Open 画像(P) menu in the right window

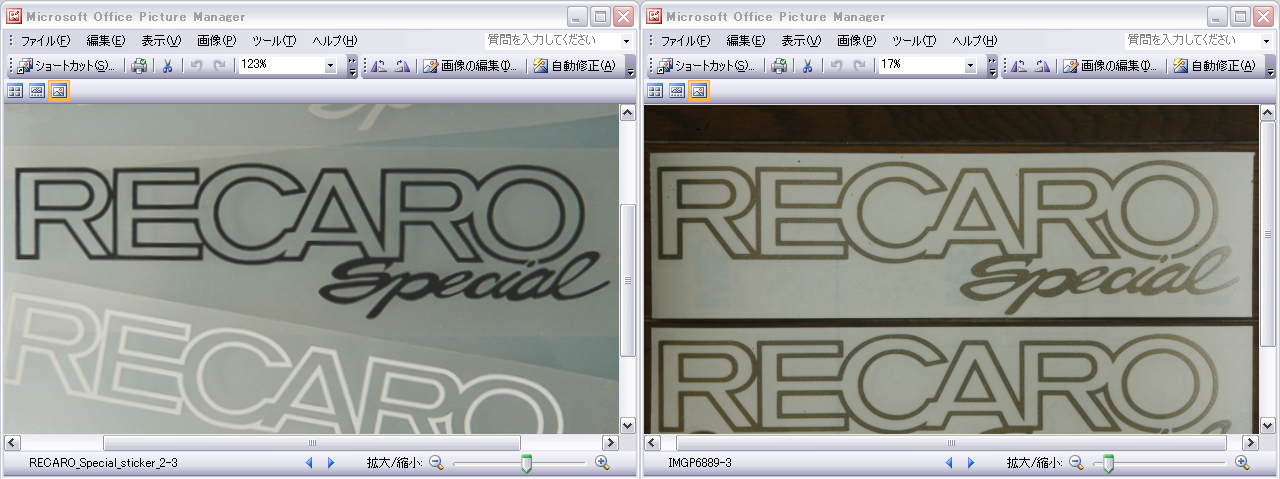point(855,41)
